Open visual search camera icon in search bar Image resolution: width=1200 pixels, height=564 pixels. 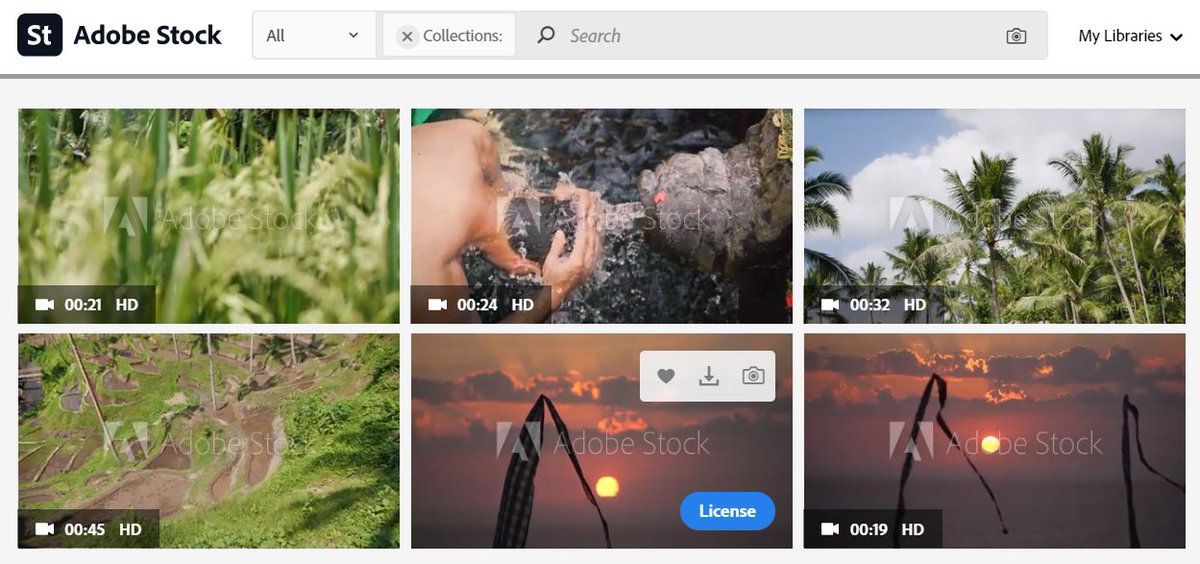pos(1016,36)
